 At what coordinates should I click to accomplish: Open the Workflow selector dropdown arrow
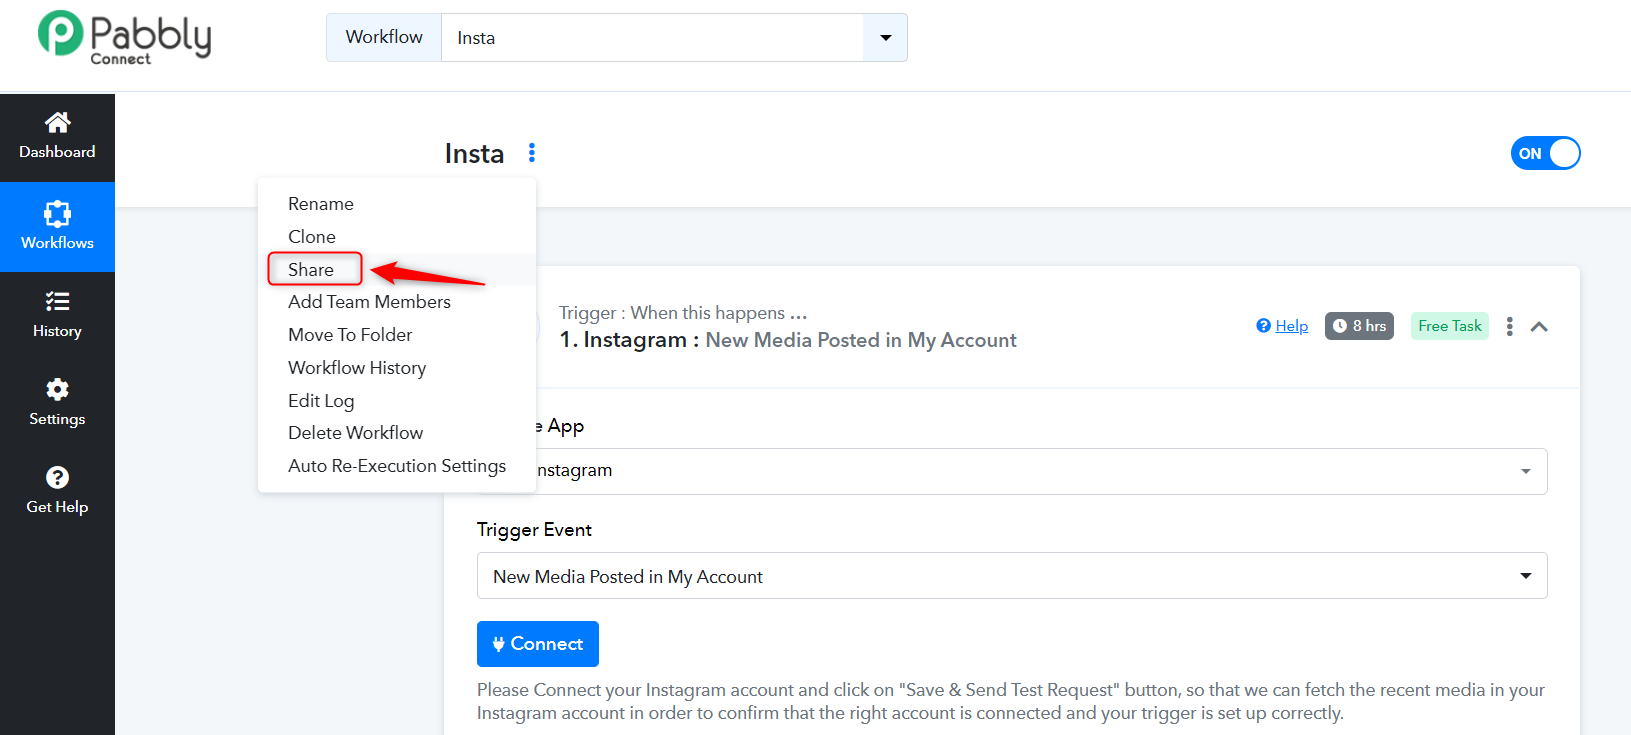(885, 38)
